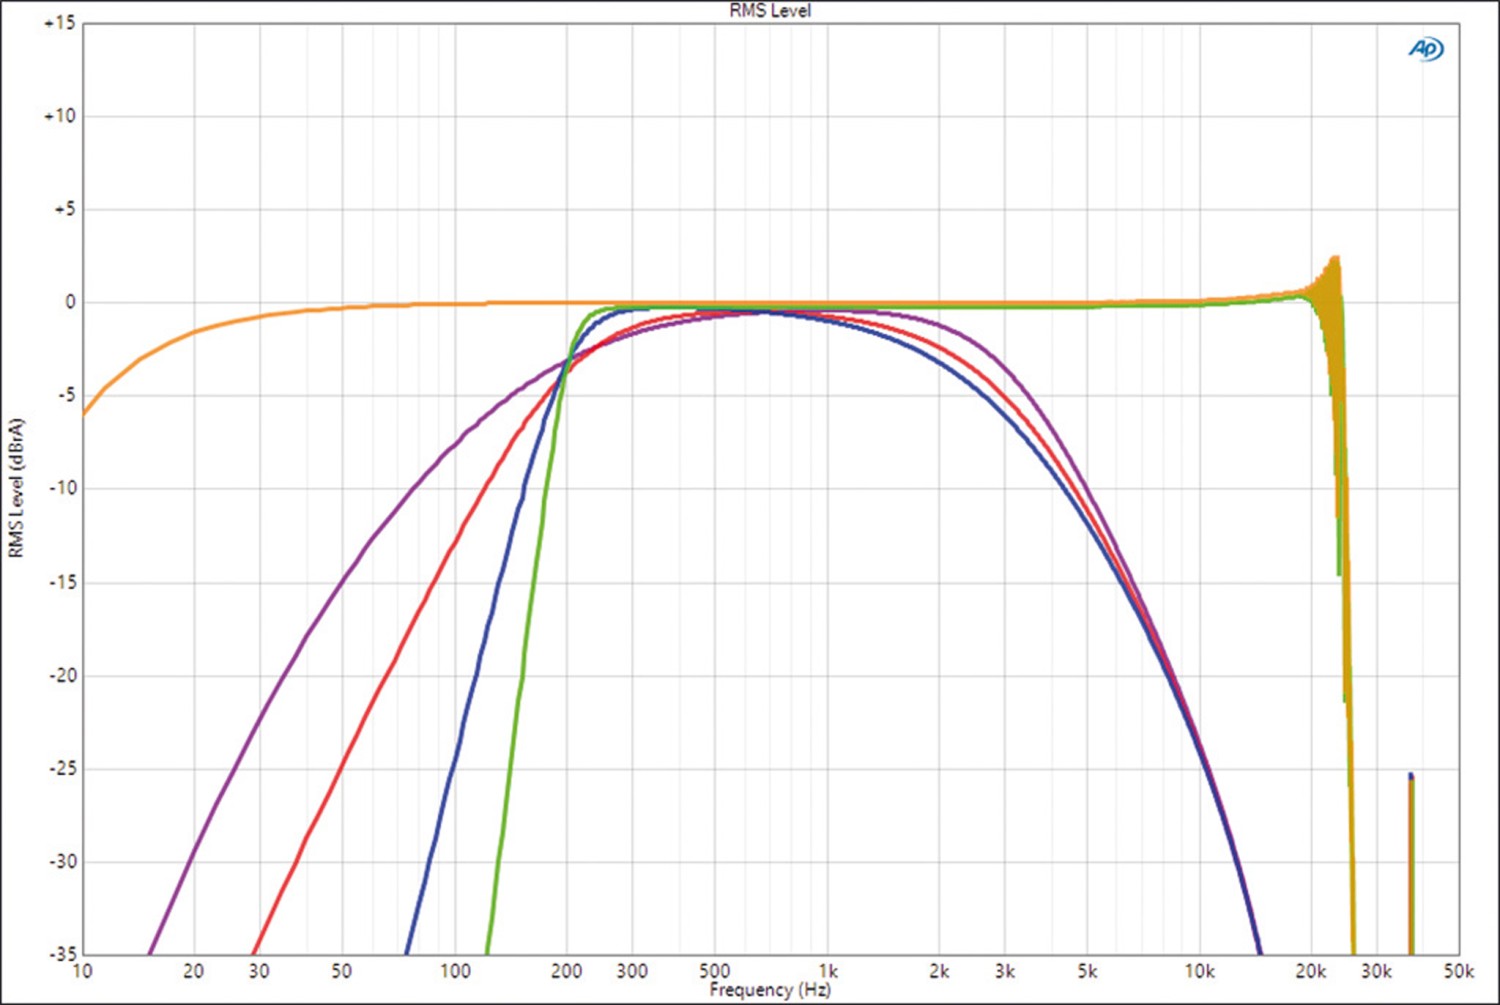Viewport: 1500px width, 1005px height.
Task: Select the RMS Level (dBrA) y-axis label
Action: pyautogui.click(x=16, y=488)
